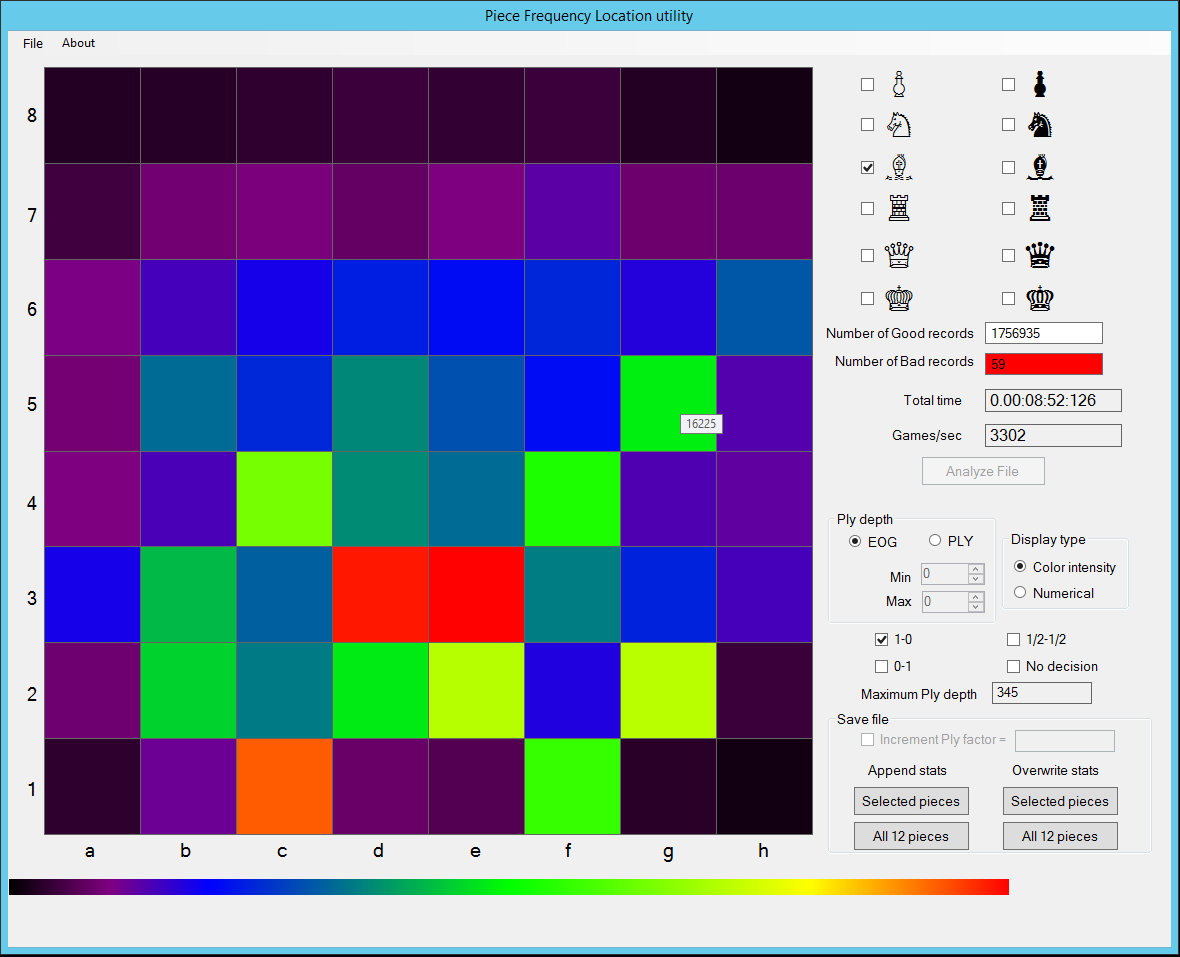The width and height of the screenshot is (1180, 957).
Task: Click the Games/sec value field
Action: point(1053,436)
